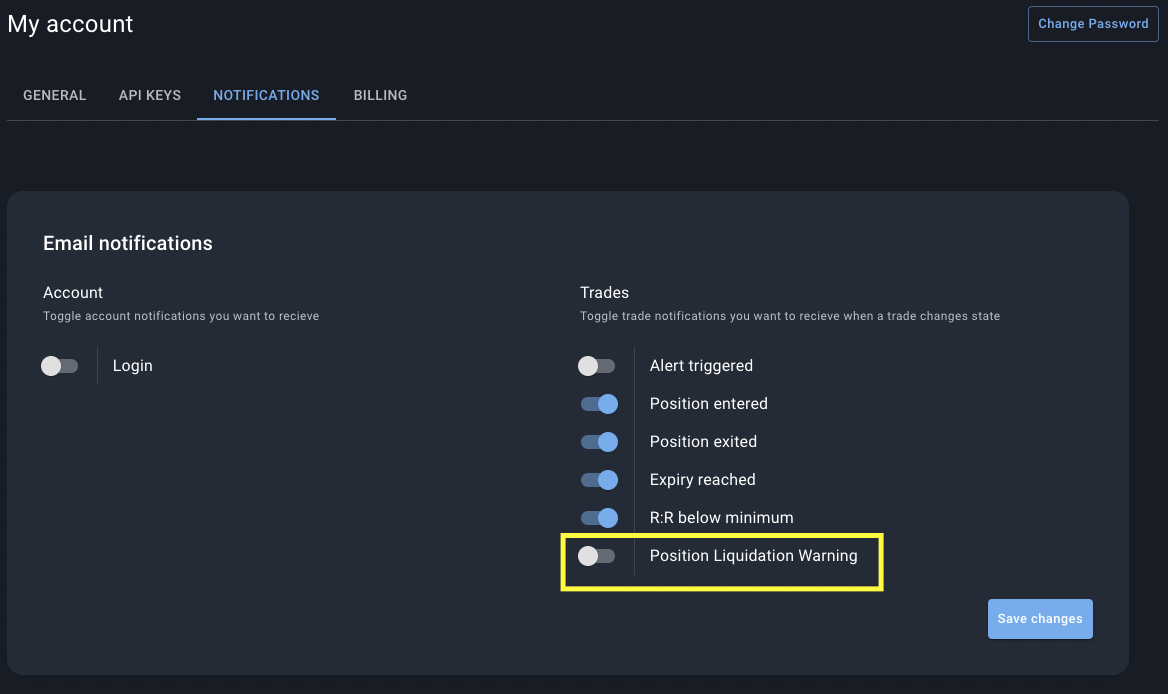Image resolution: width=1168 pixels, height=694 pixels.
Task: Select the Notifications tab
Action: coord(266,95)
